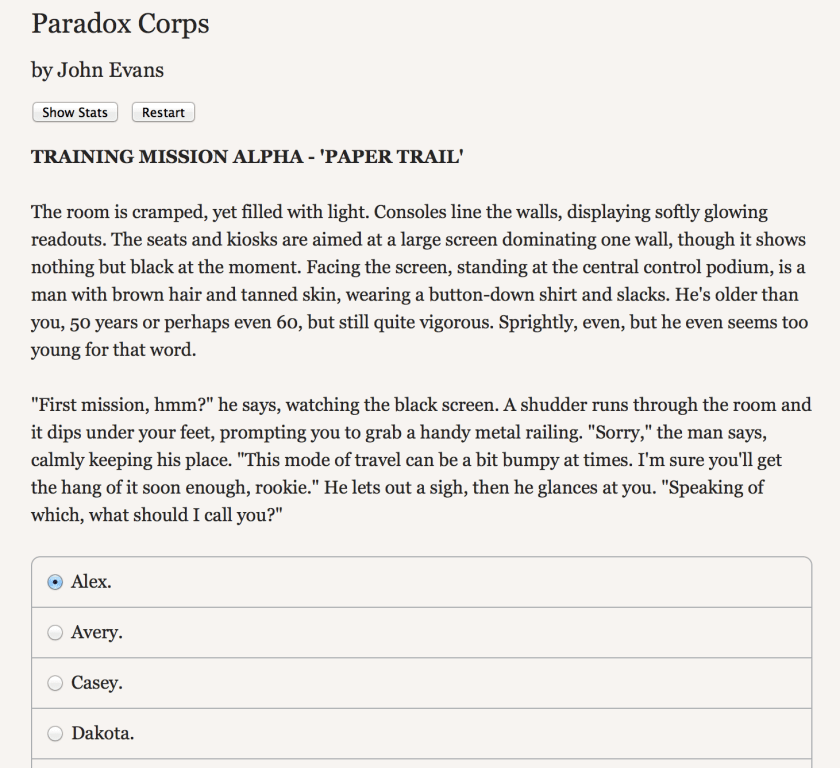Click empty space in the Dakota option row
Screen dimensions: 840x768
click(x=450, y=734)
